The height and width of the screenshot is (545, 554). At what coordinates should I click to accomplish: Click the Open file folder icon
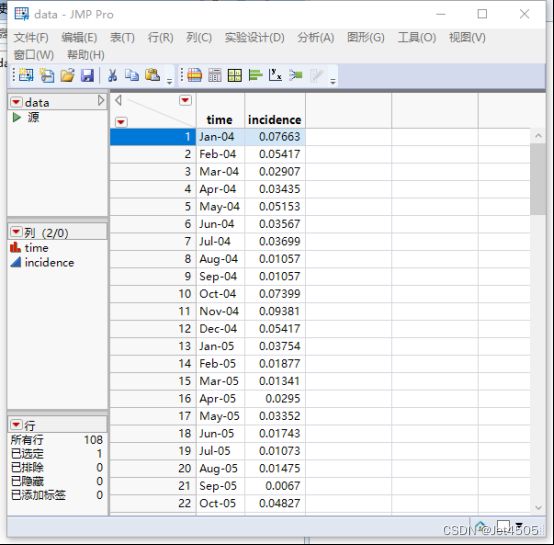pos(67,75)
